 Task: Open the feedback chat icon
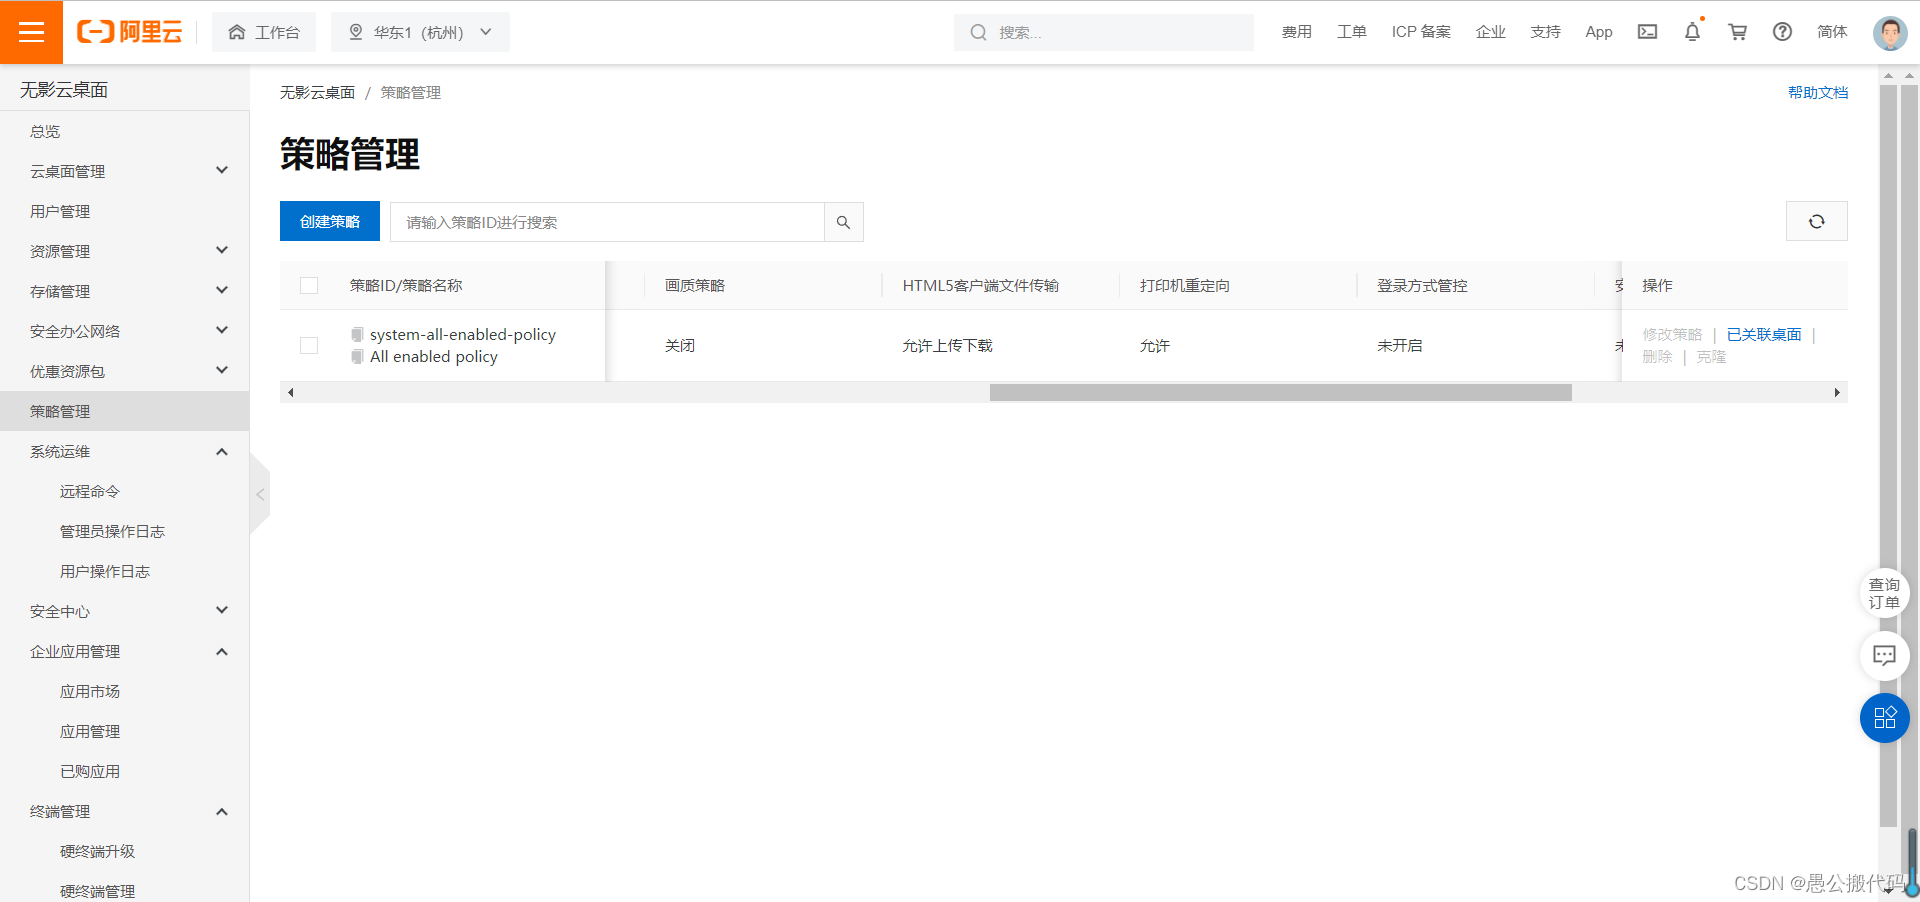pyautogui.click(x=1884, y=656)
